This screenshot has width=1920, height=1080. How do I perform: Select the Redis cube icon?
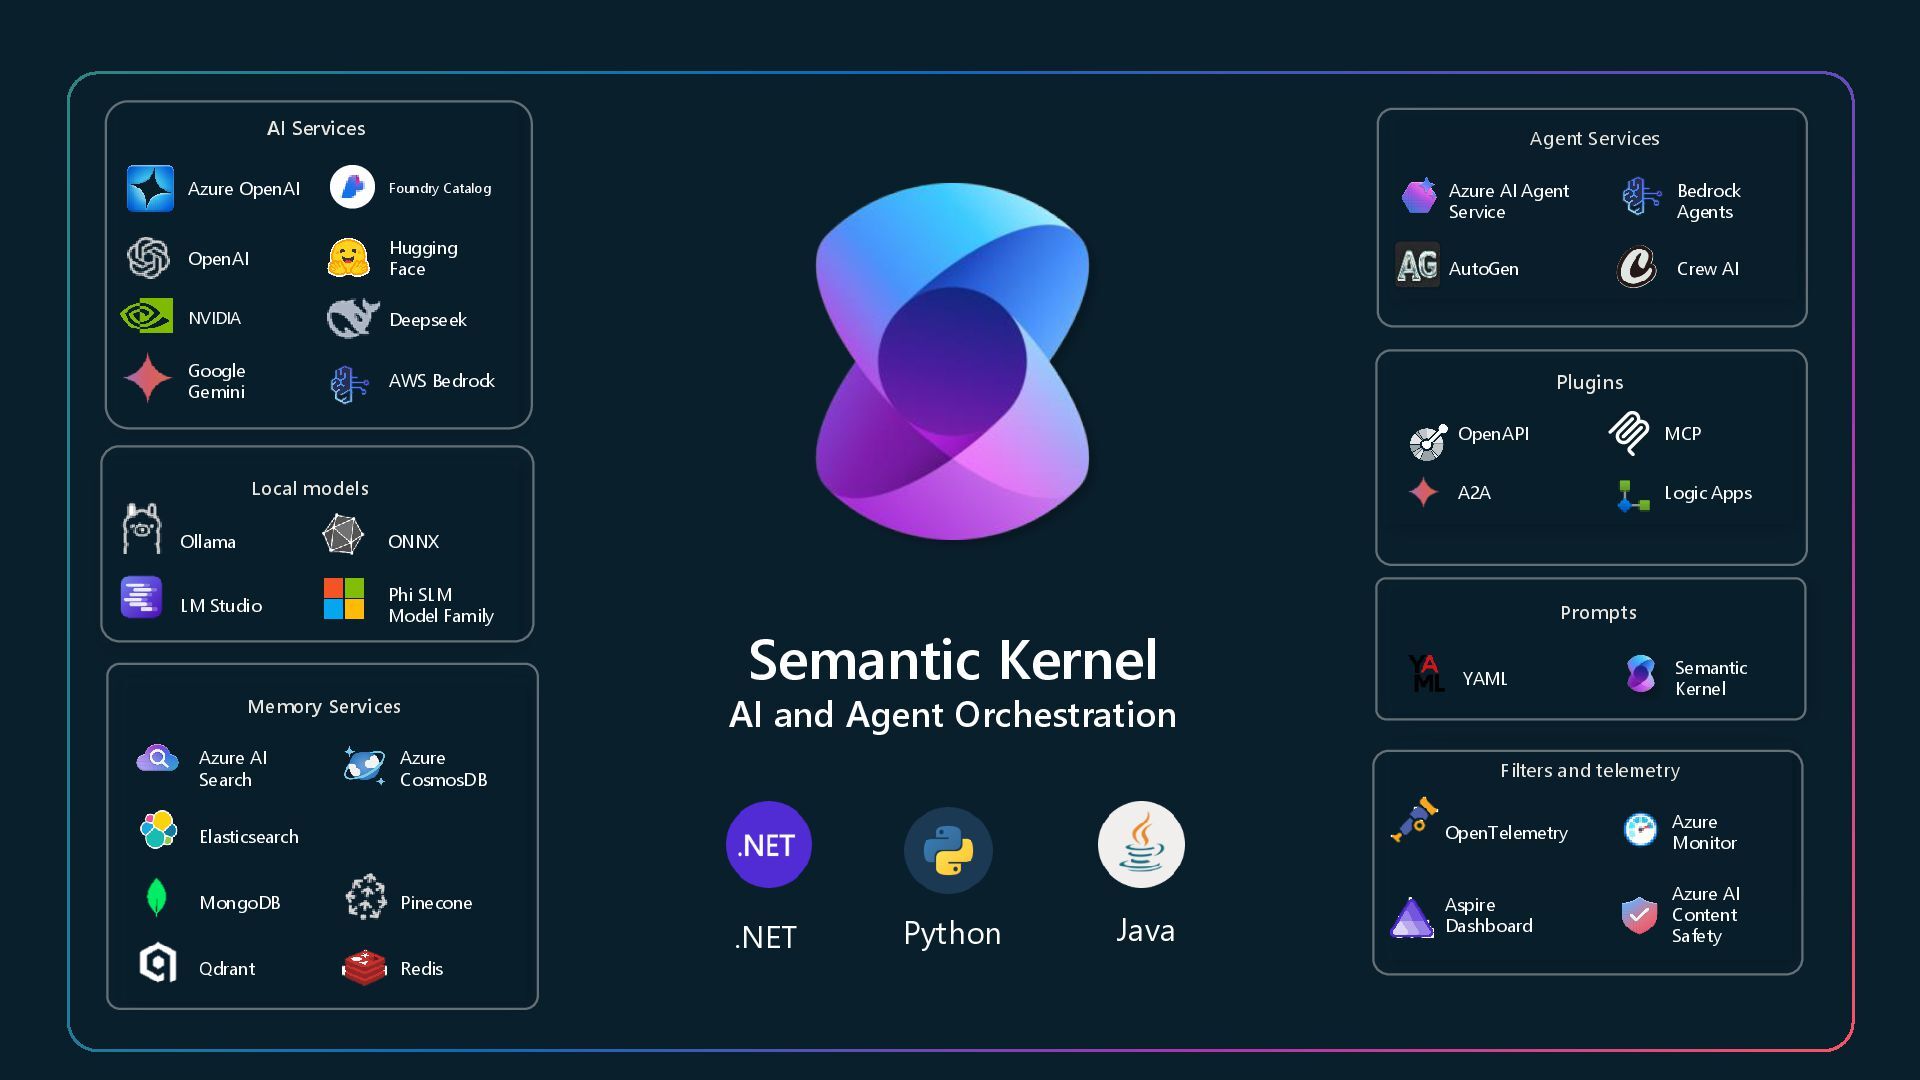point(364,967)
